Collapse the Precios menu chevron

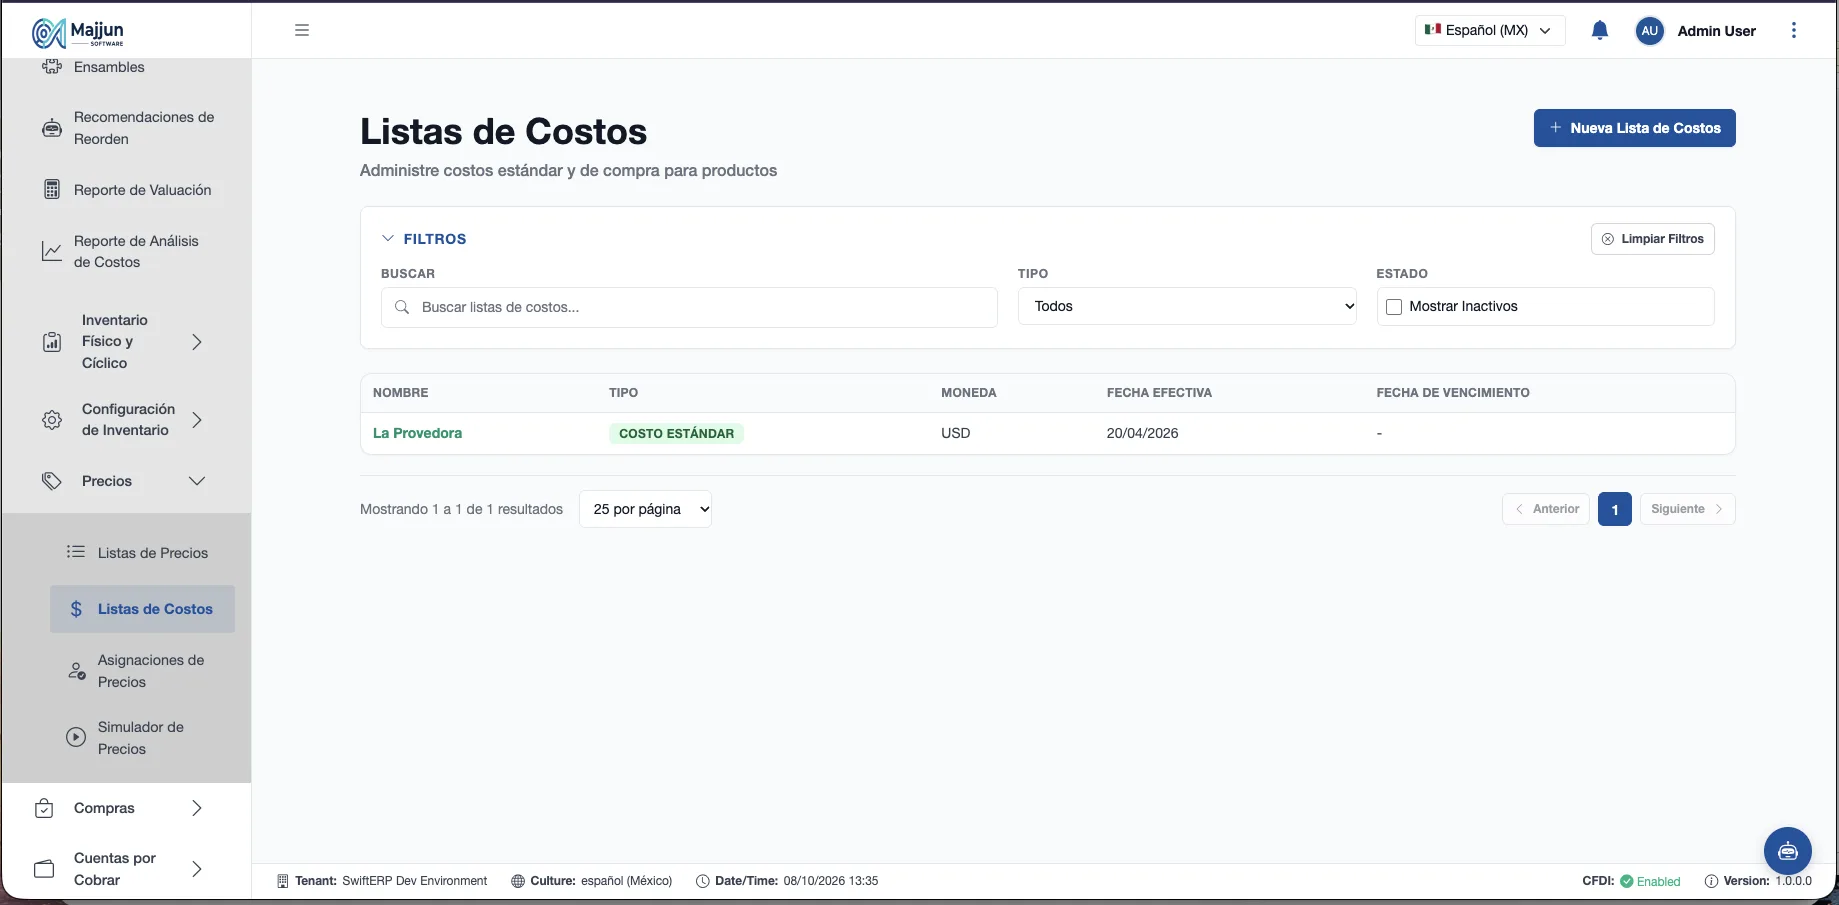pos(197,481)
